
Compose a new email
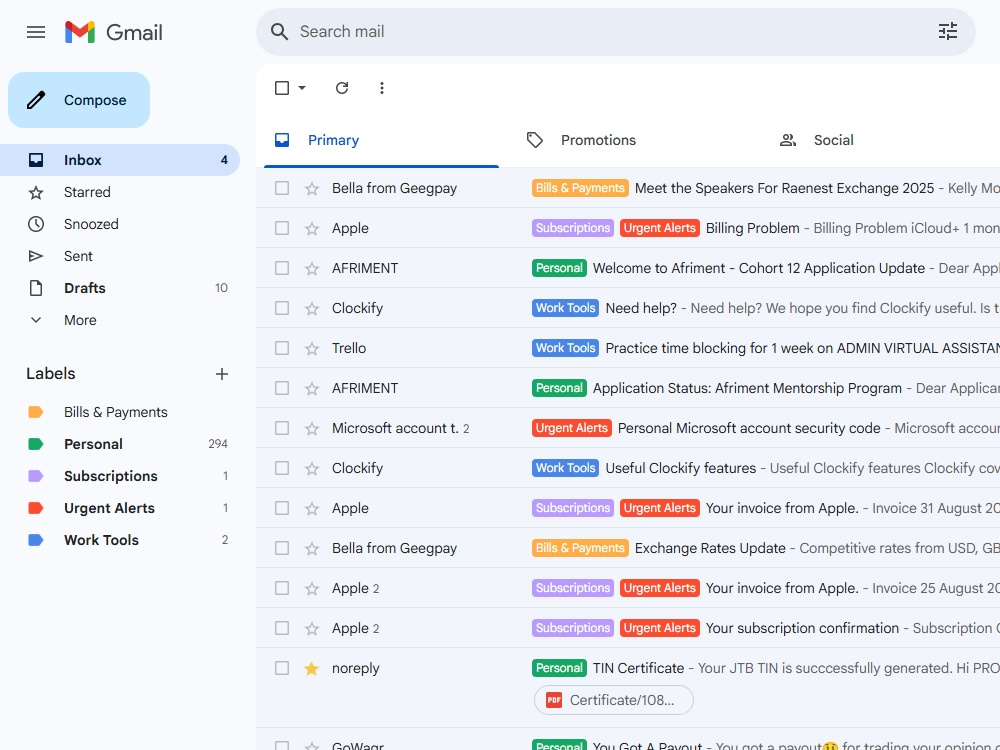(79, 100)
